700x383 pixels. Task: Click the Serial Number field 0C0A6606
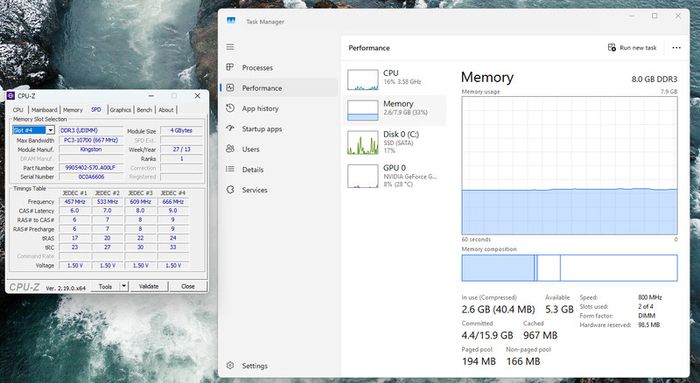pyautogui.click(x=91, y=177)
